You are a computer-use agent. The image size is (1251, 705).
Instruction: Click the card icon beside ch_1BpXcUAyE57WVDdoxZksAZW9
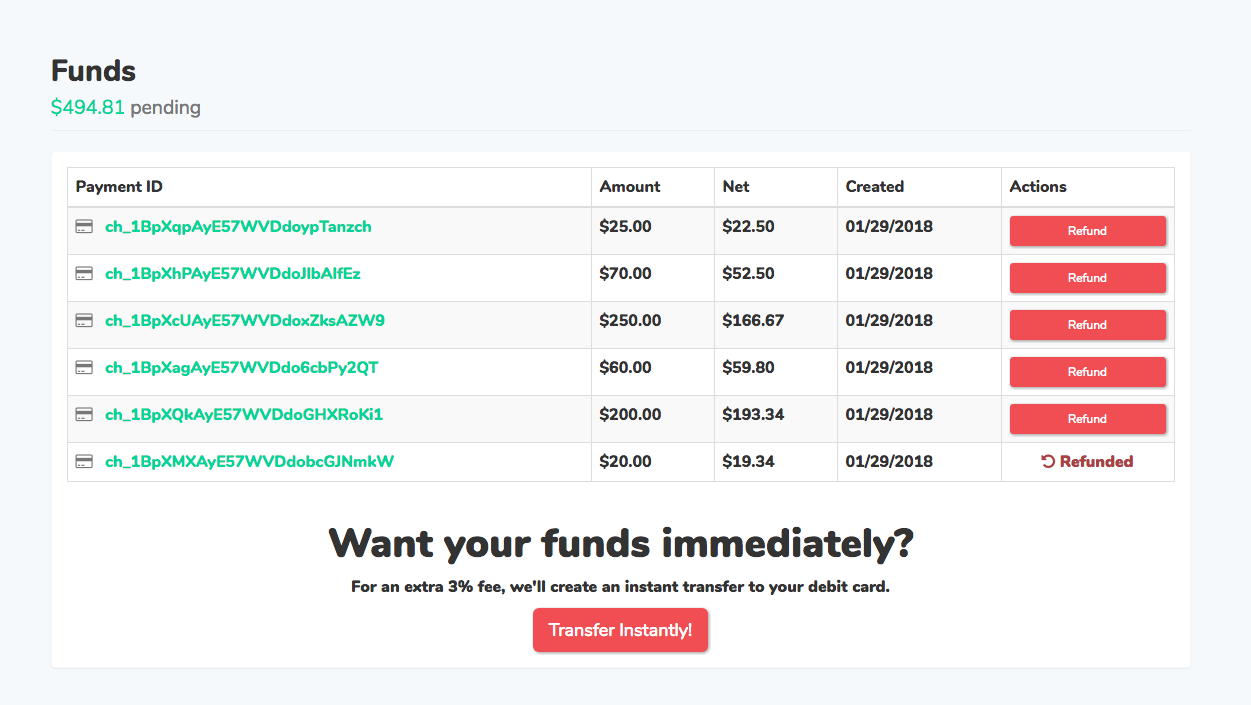click(x=85, y=321)
